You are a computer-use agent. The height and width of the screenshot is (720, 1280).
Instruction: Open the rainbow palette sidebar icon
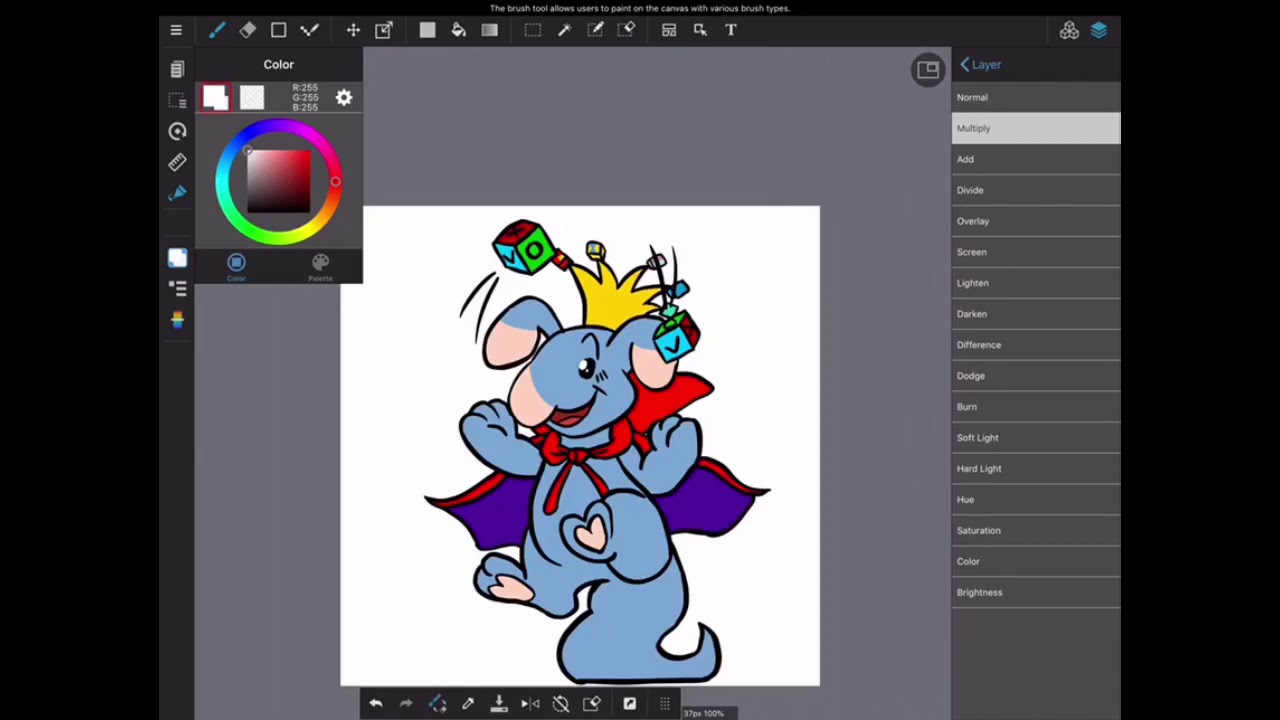(x=177, y=319)
